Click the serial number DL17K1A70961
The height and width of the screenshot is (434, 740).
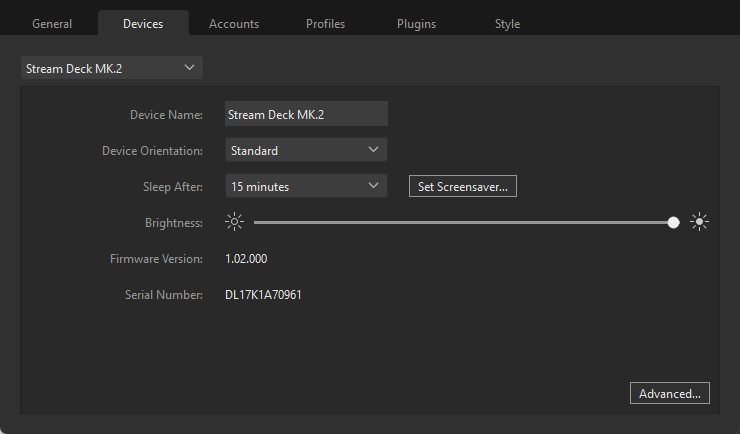(x=263, y=295)
